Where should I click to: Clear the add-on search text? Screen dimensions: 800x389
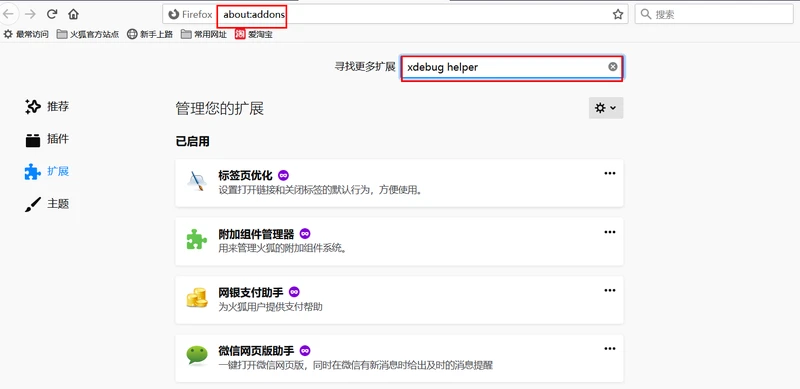[613, 67]
